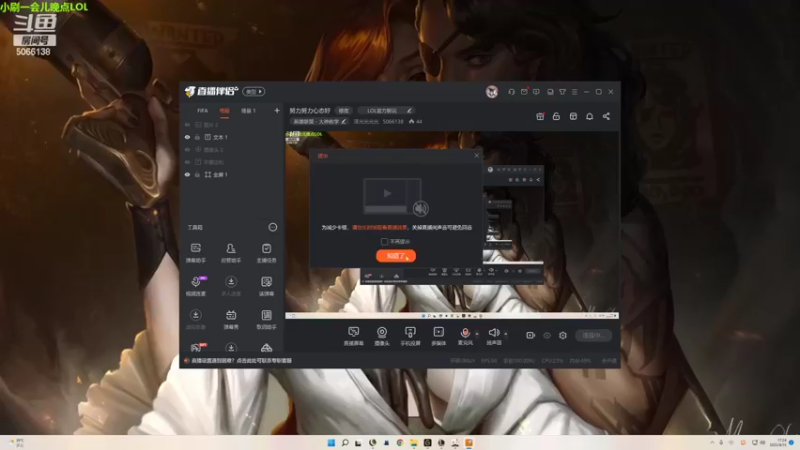Tick the 不再提示 checkbox in the dialog

[384, 241]
